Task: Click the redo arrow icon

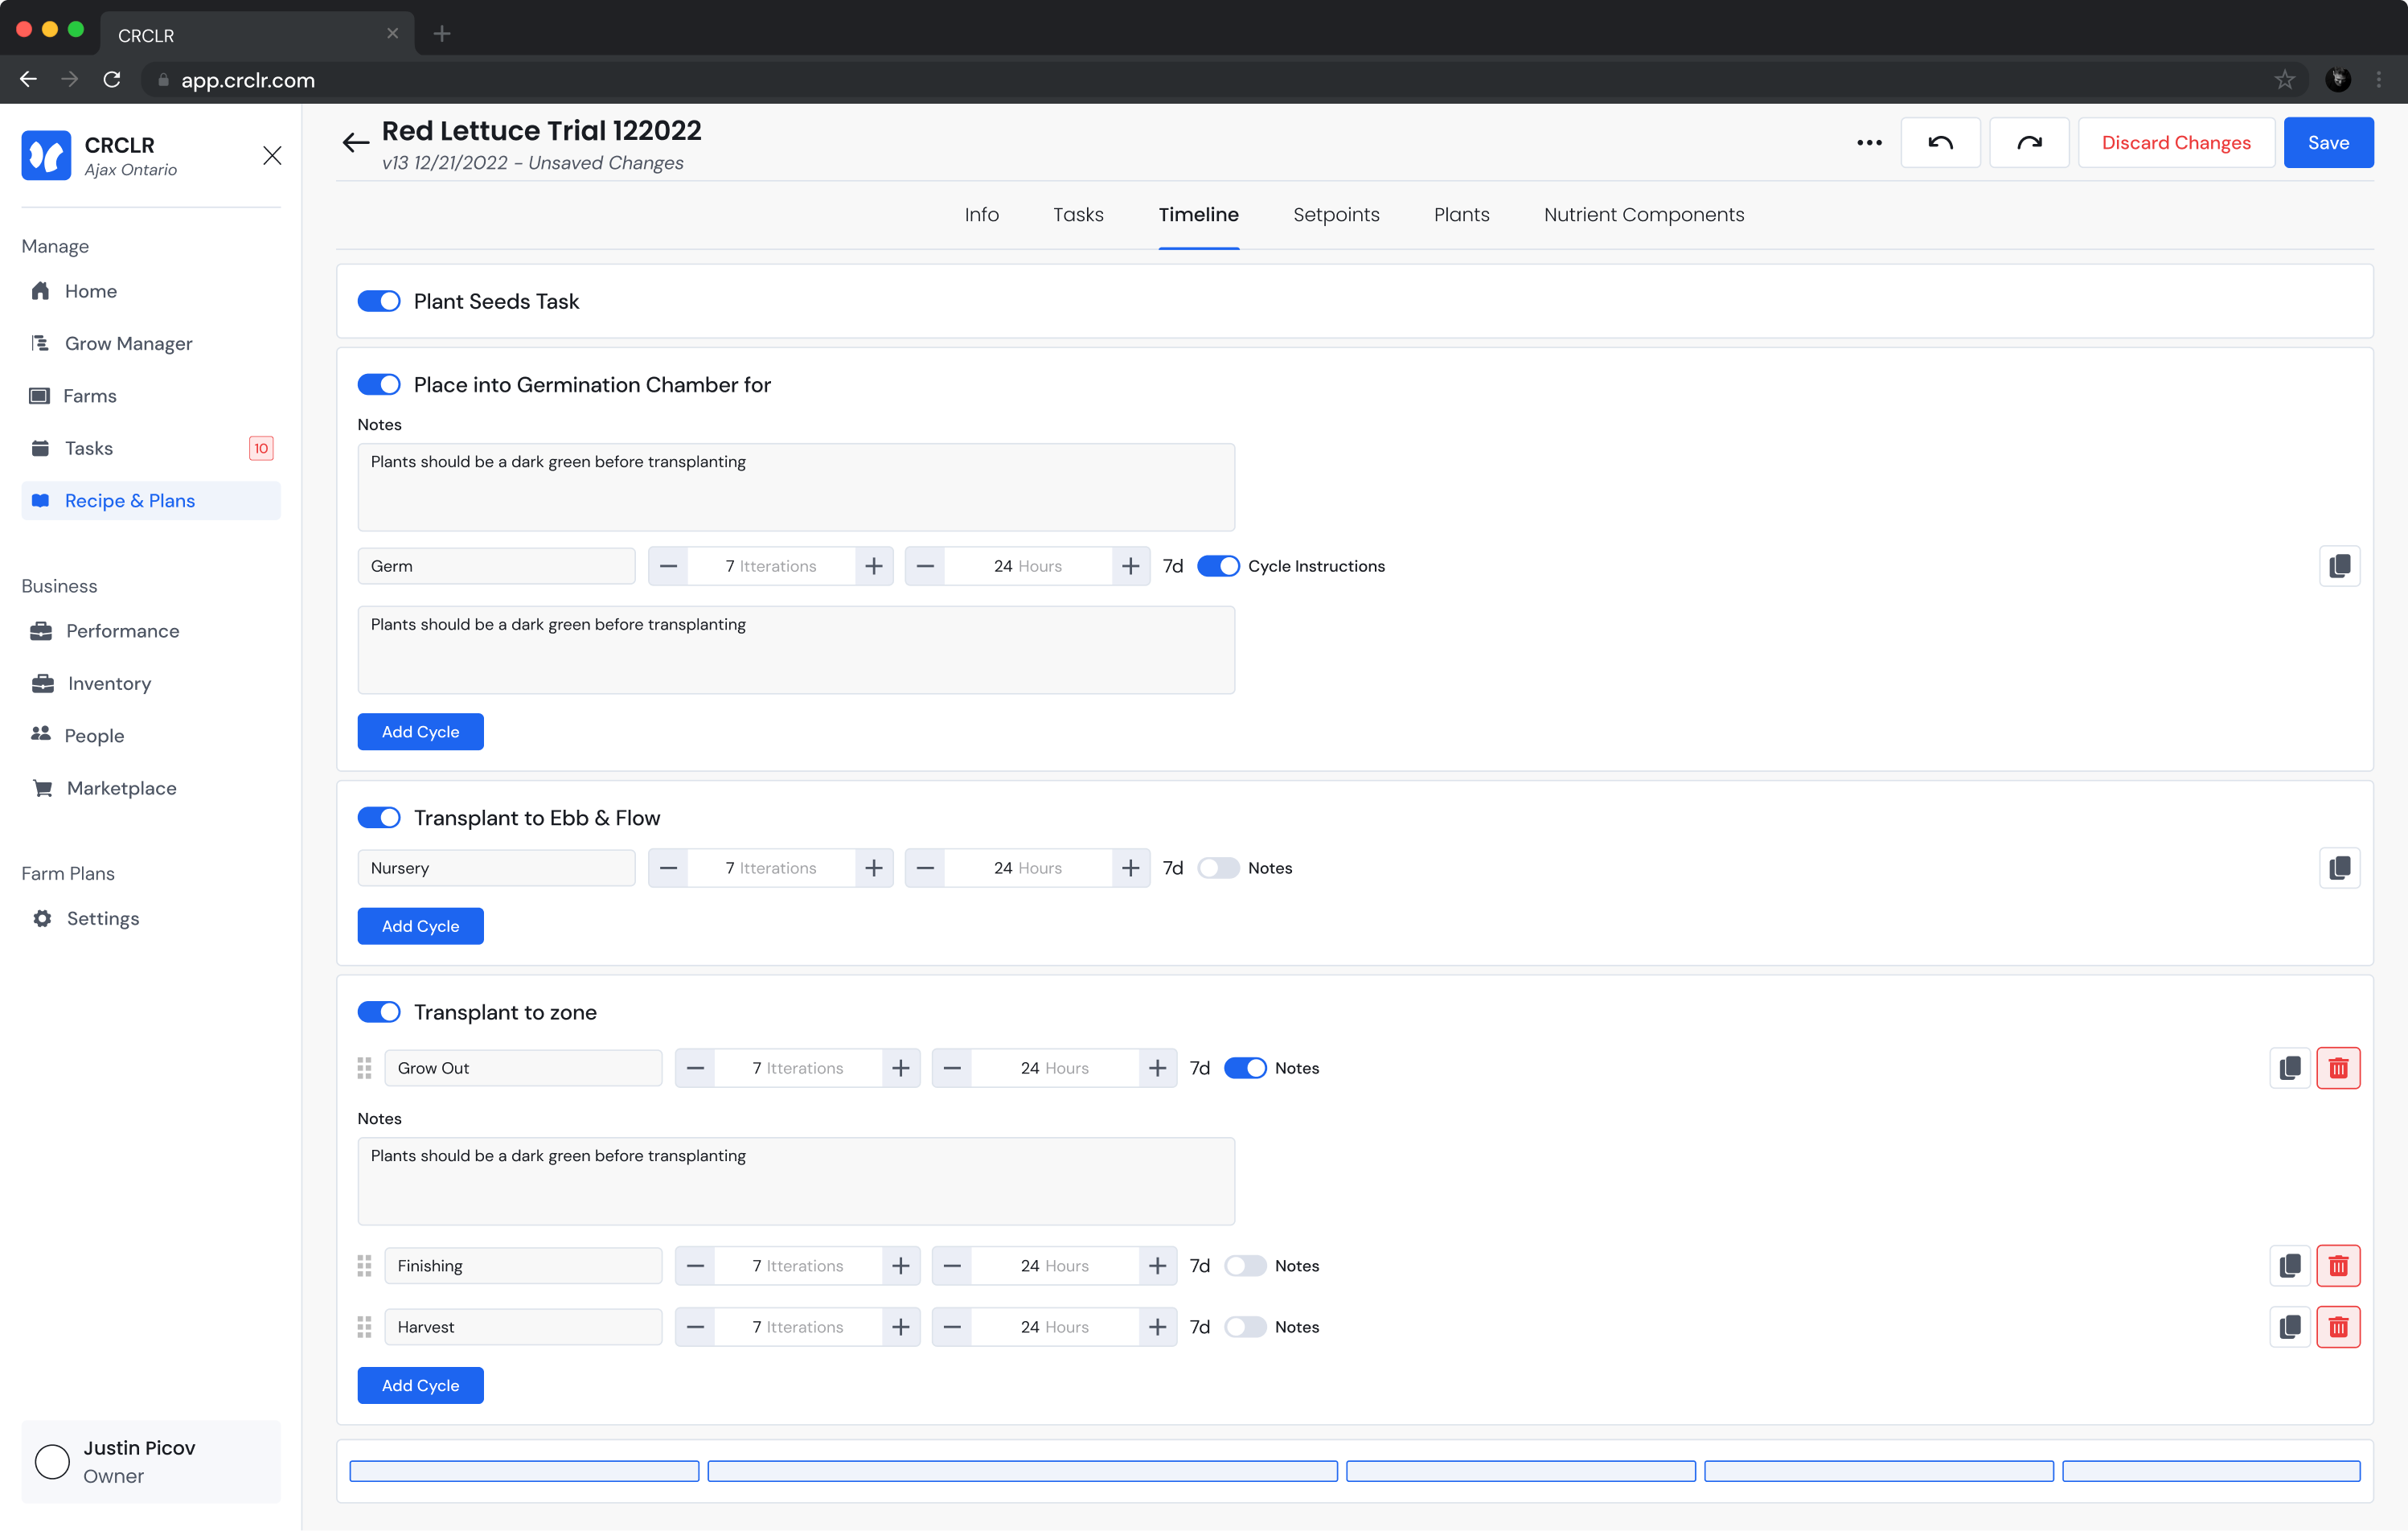Action: click(x=2028, y=143)
